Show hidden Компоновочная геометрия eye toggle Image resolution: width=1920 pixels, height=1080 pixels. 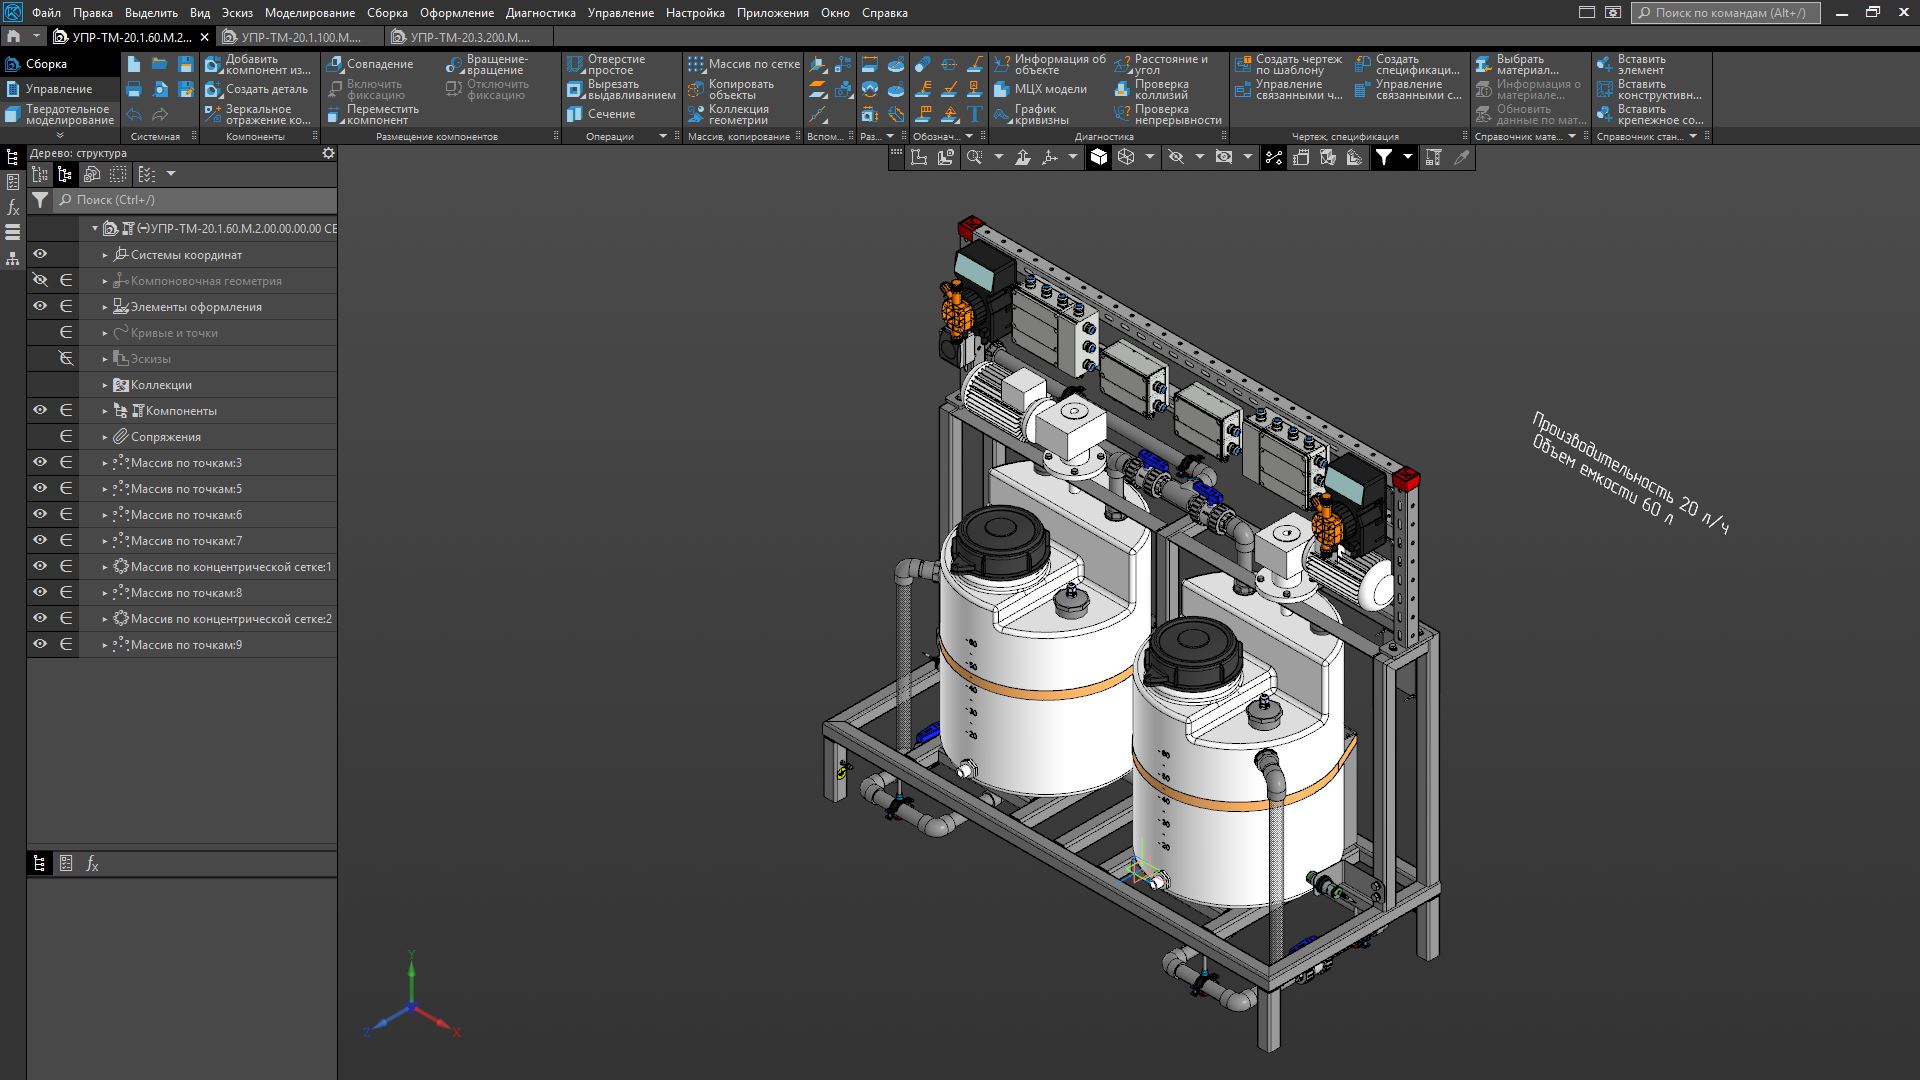click(40, 280)
